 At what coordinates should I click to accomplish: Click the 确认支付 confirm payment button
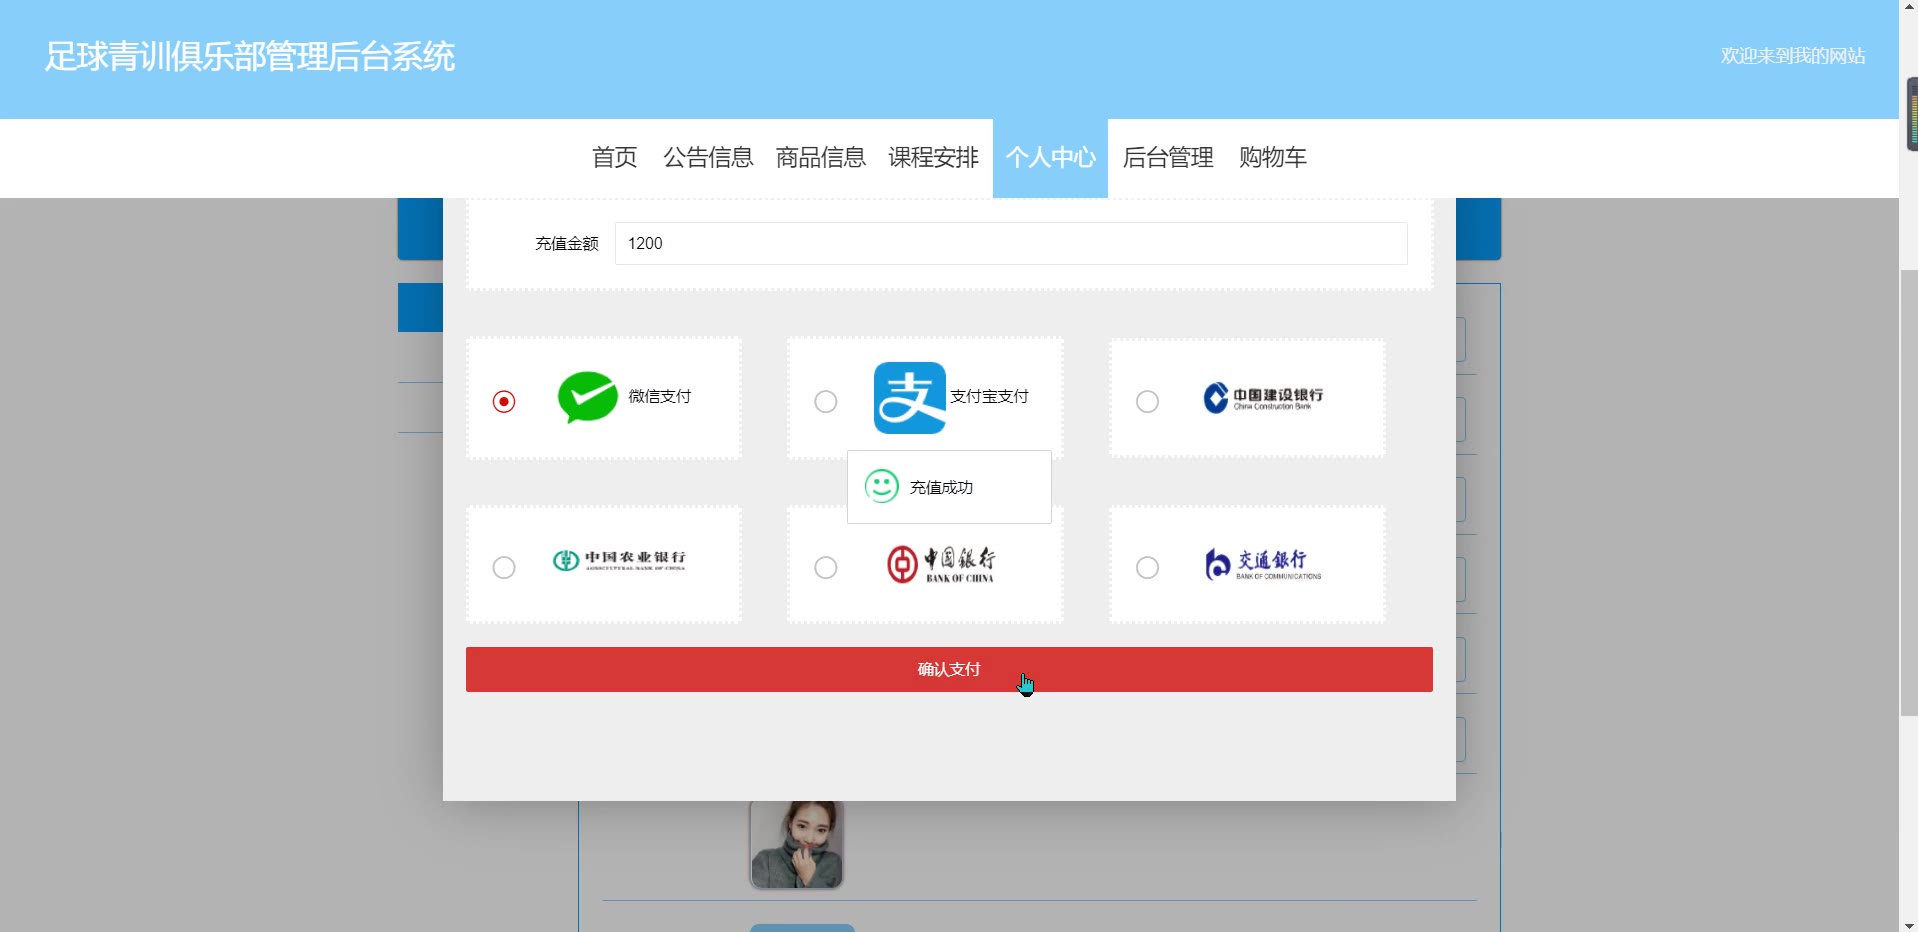pyautogui.click(x=949, y=669)
